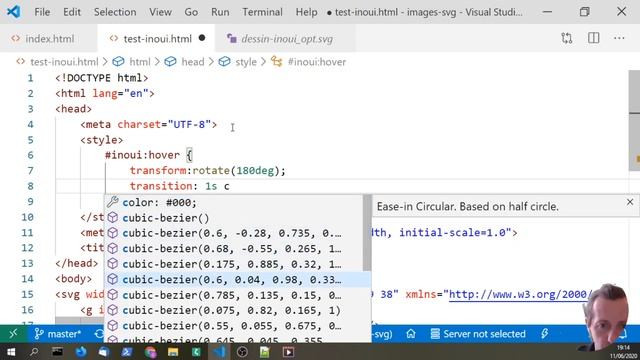Switch to the index.html tab

pos(49,38)
